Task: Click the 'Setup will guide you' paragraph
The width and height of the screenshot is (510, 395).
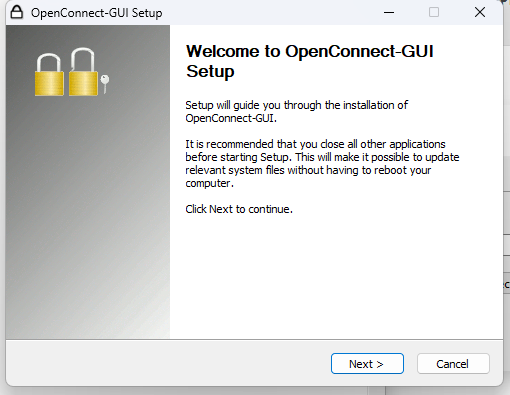Action: pyautogui.click(x=296, y=111)
